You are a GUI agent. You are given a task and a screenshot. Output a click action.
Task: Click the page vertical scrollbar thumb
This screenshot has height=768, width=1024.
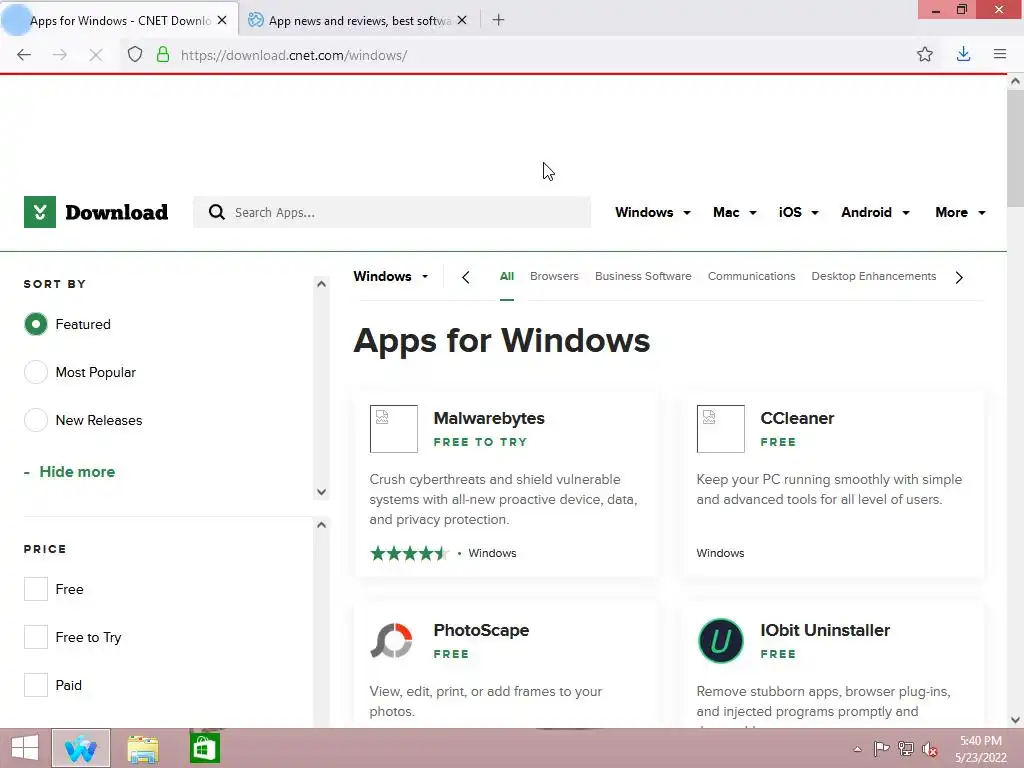coord(1015,148)
